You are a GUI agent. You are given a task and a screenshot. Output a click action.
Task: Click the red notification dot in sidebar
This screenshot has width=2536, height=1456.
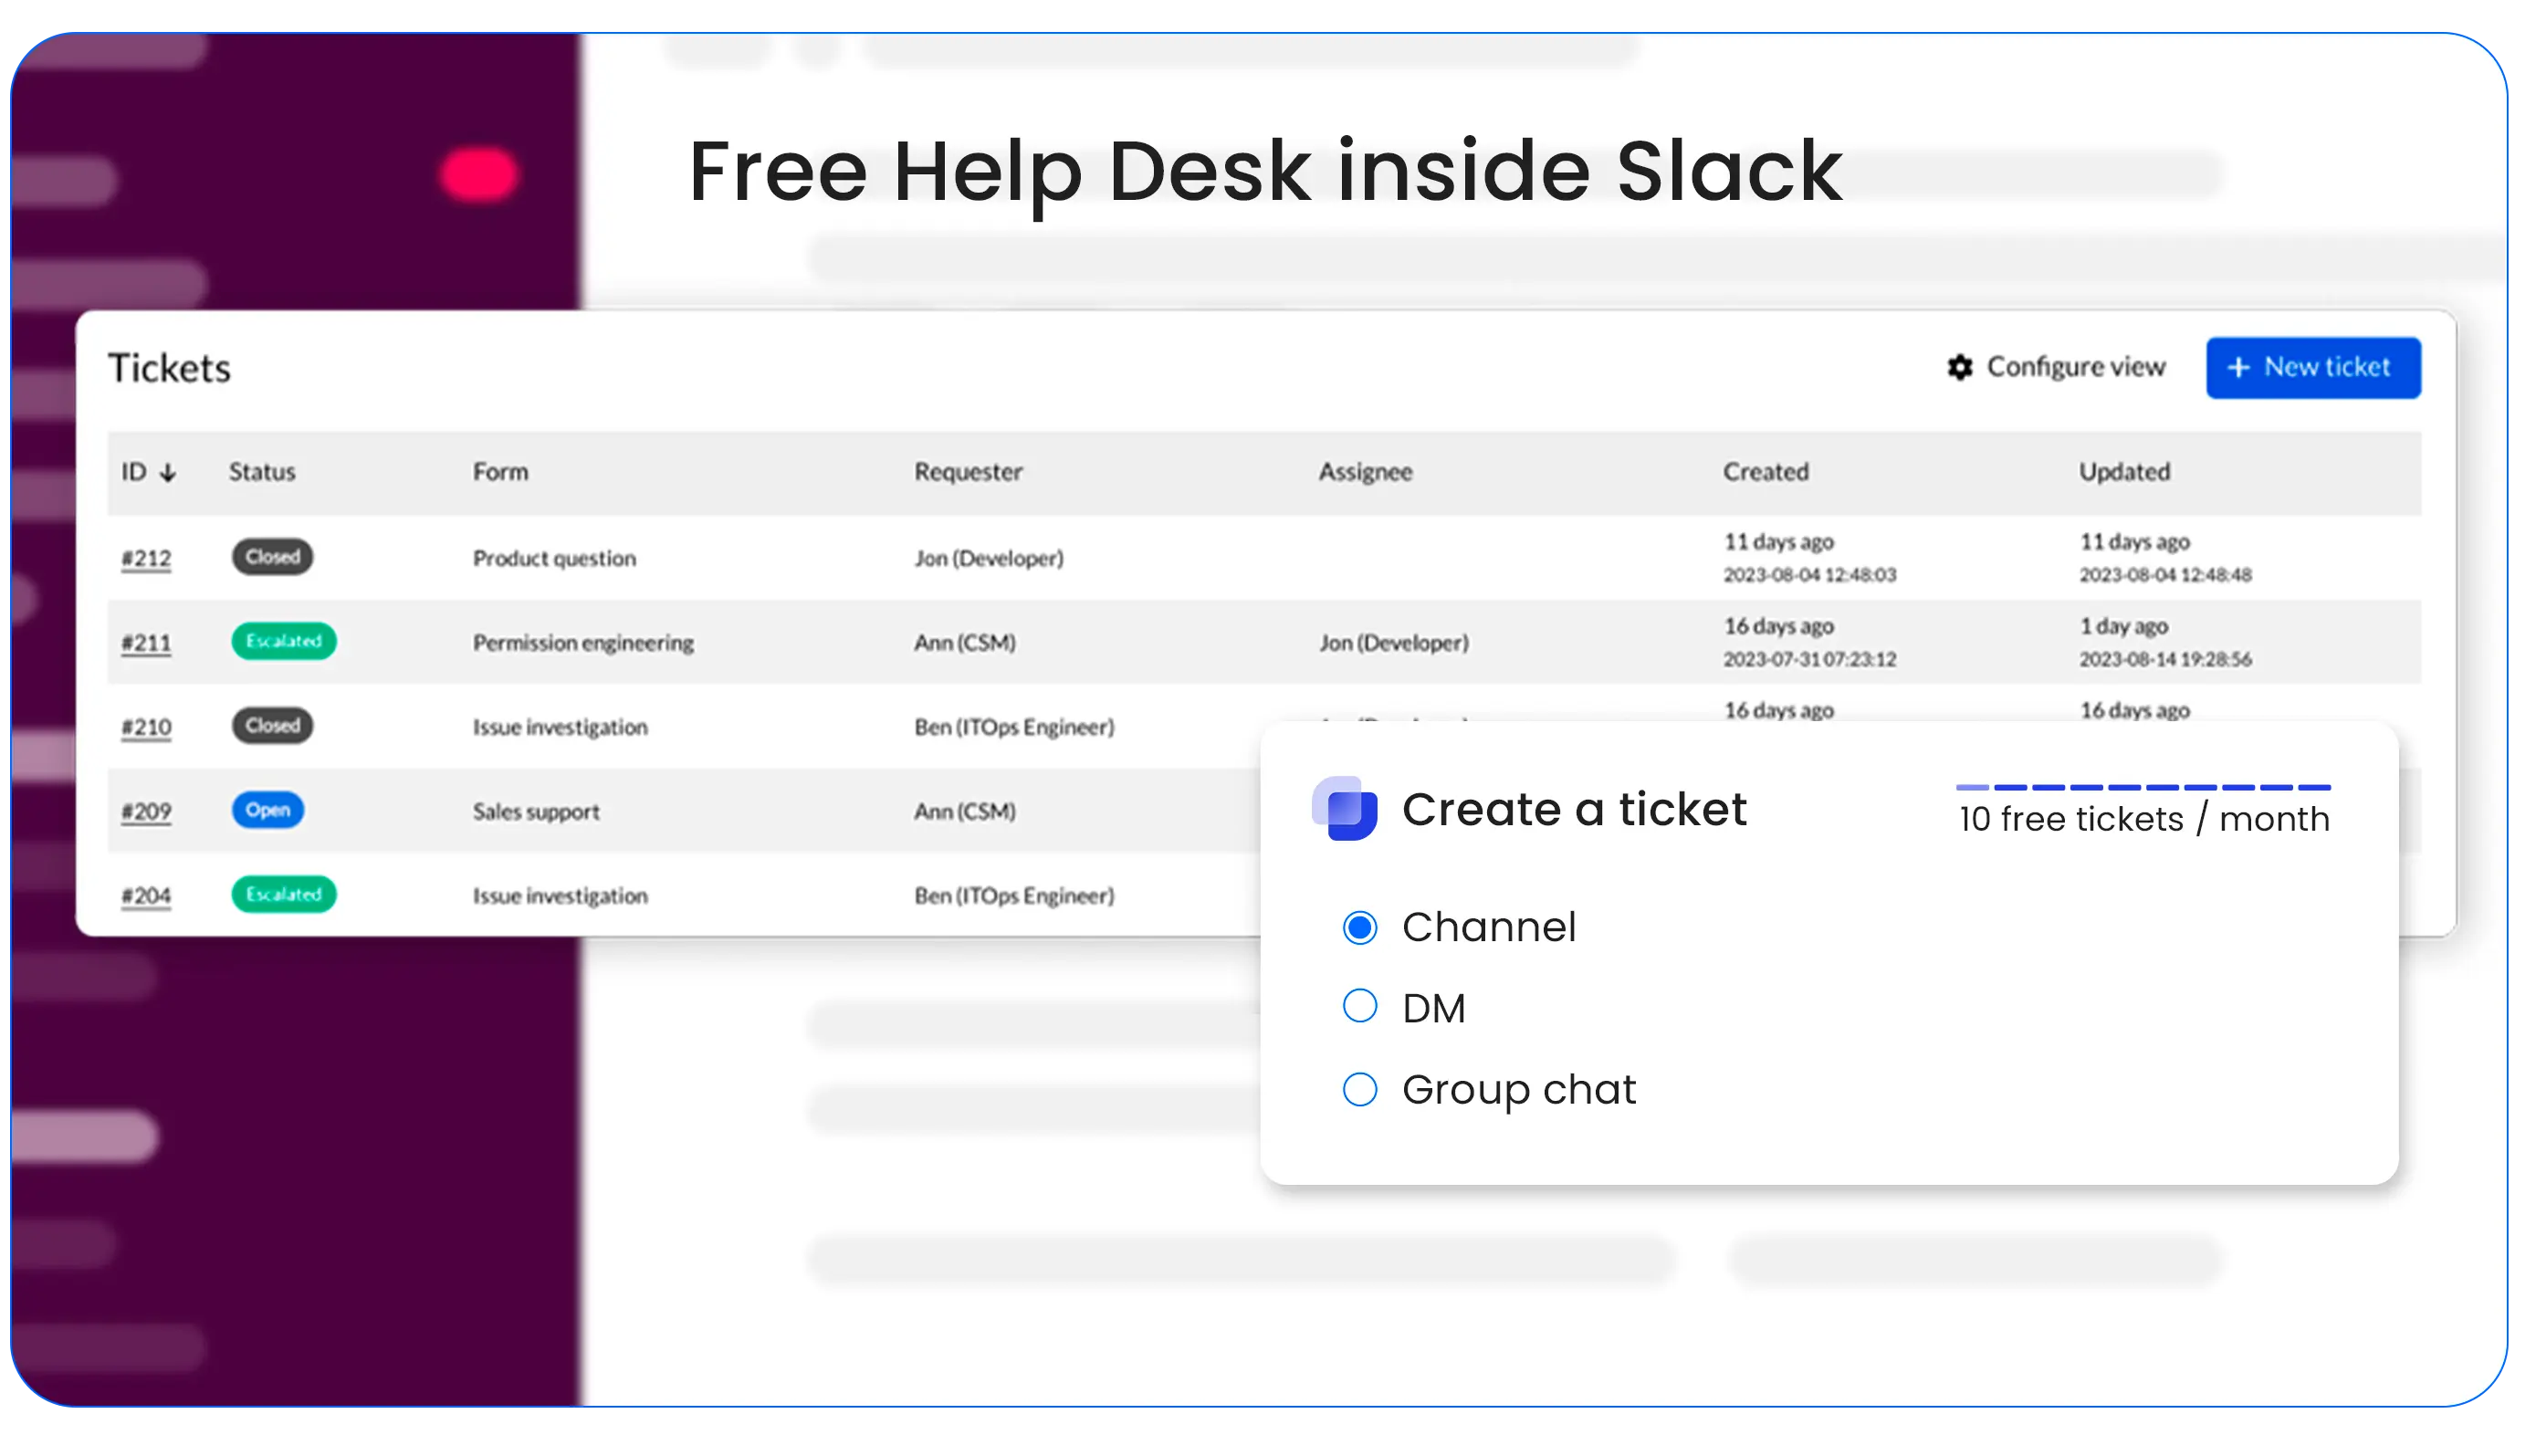point(479,175)
